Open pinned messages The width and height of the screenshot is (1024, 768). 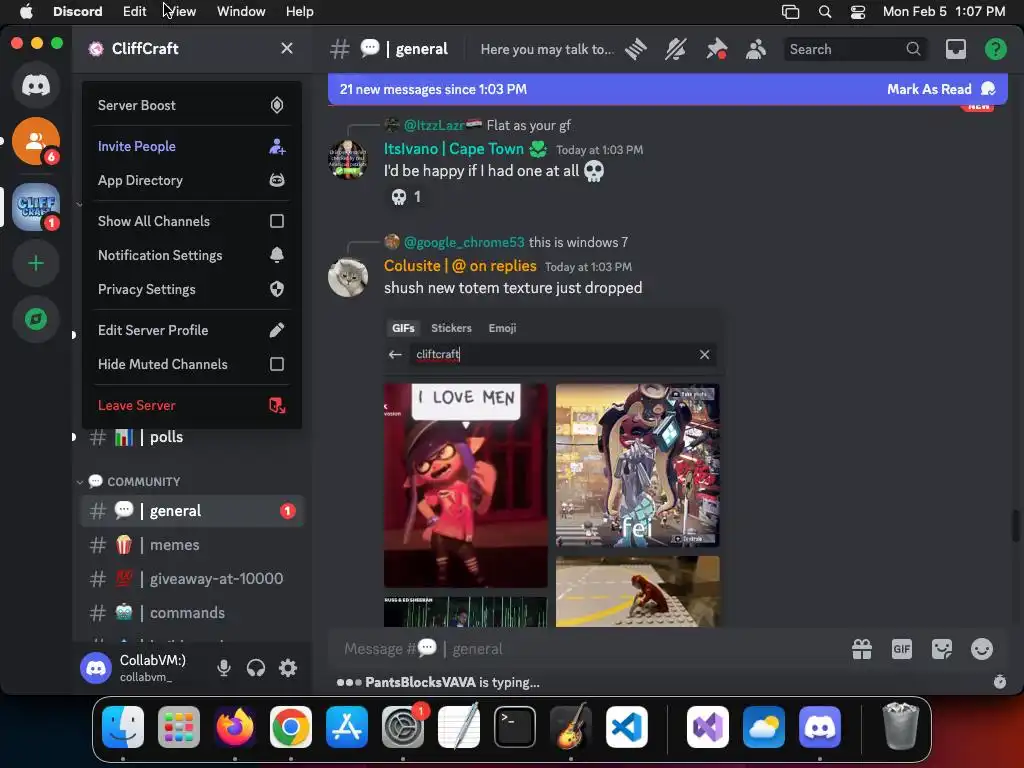pos(716,49)
